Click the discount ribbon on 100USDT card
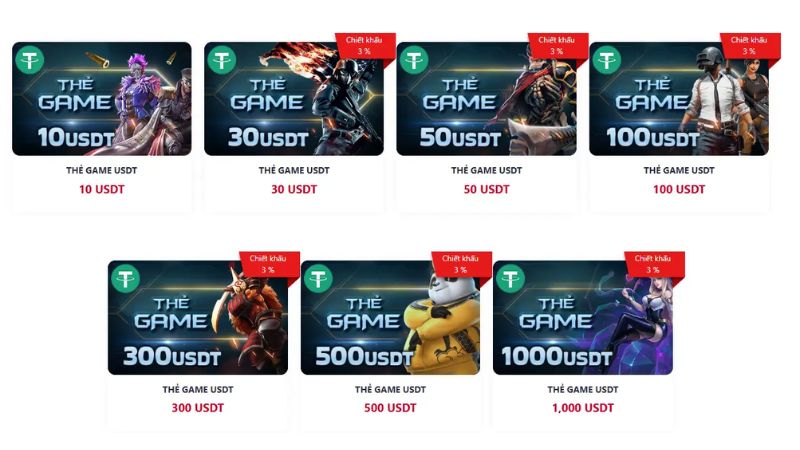800x450 pixels. point(749,46)
